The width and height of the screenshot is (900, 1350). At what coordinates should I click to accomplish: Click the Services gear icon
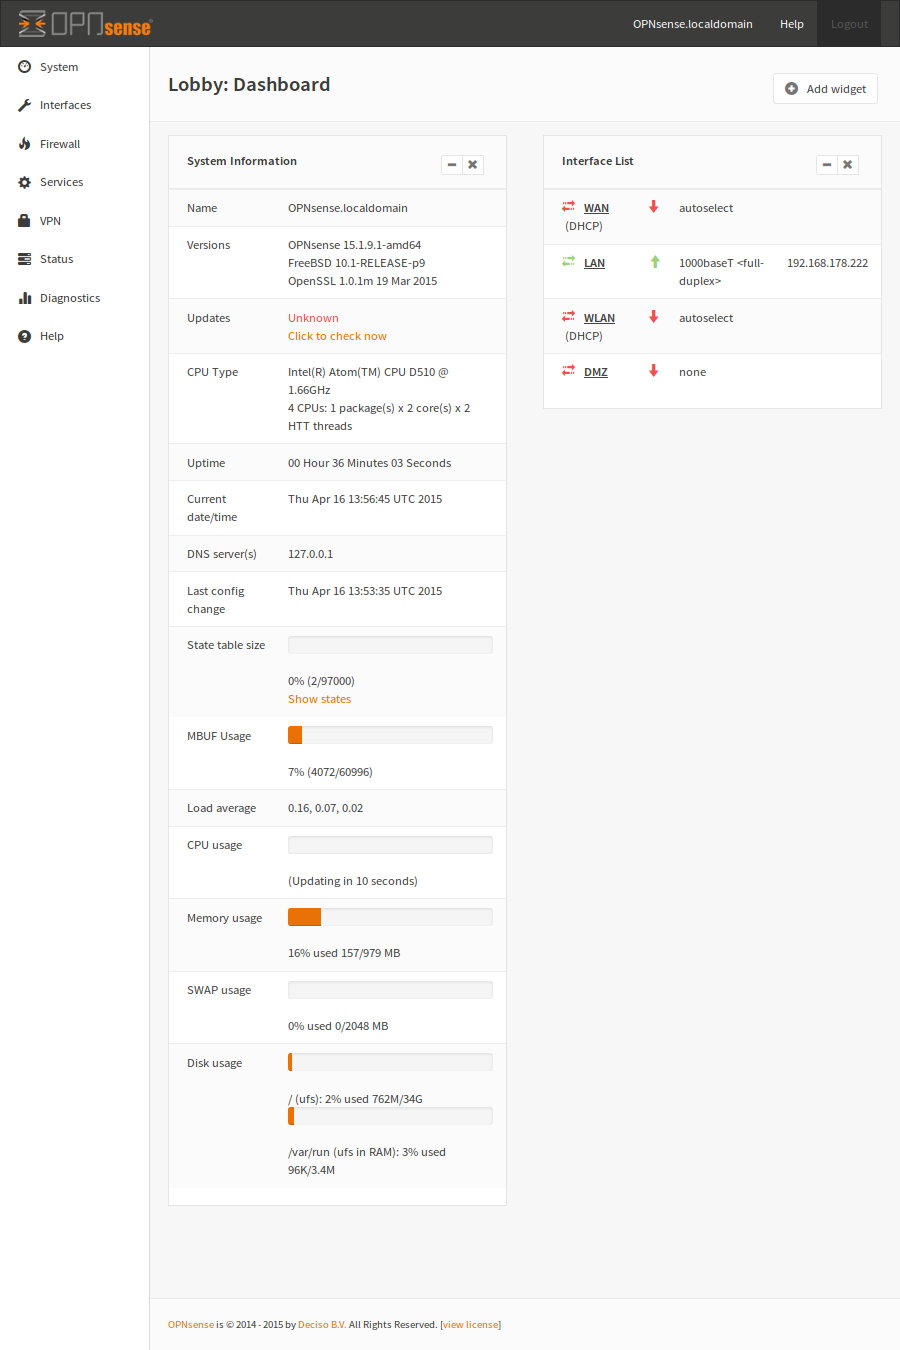[24, 182]
